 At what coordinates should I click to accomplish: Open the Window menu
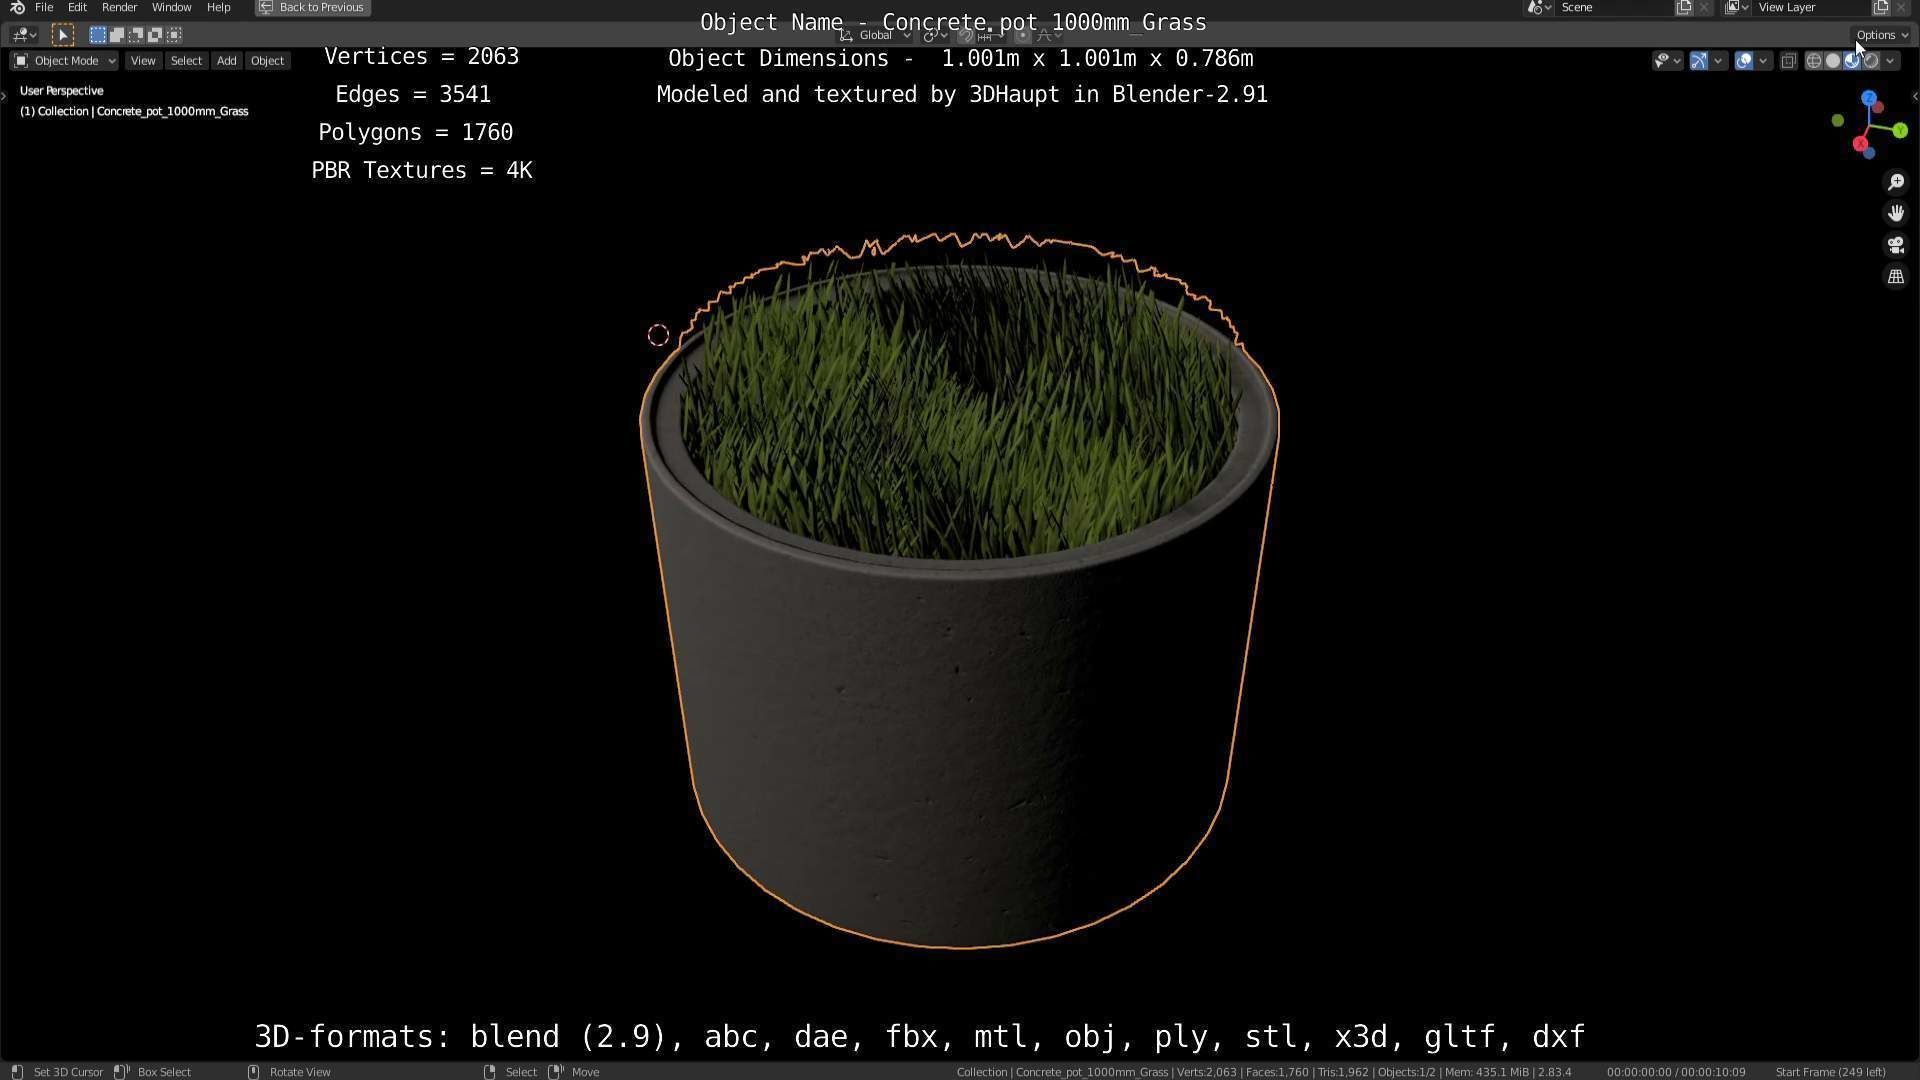171,7
